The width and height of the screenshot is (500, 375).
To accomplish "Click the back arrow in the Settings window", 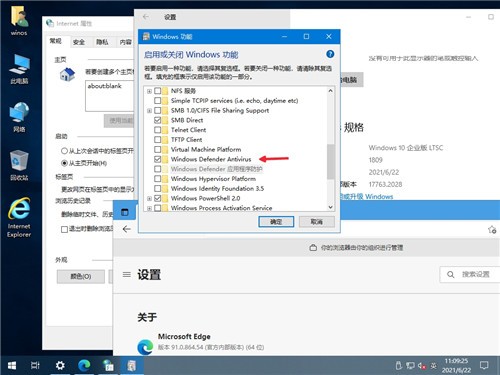I will [x=146, y=17].
